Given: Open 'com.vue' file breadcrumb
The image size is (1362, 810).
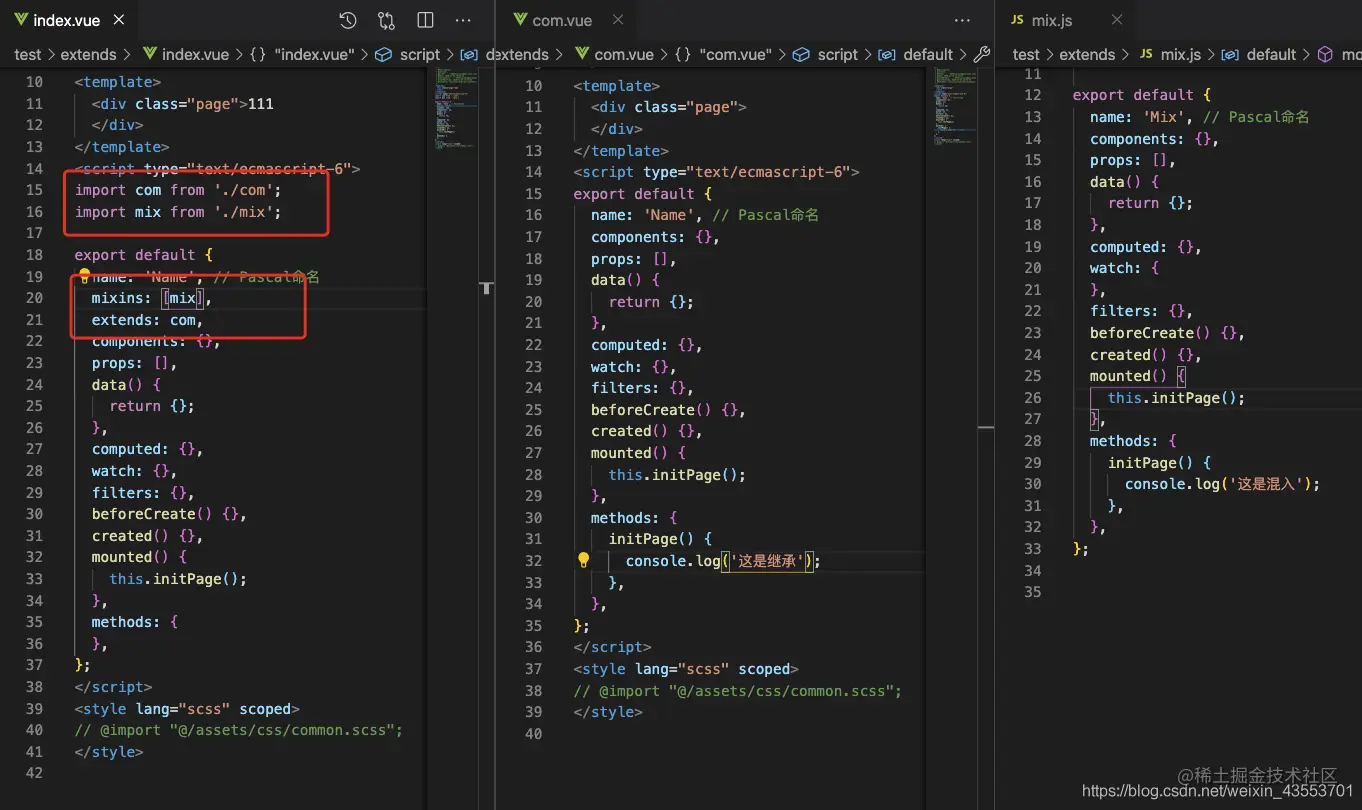Looking at the screenshot, I should click(x=615, y=55).
